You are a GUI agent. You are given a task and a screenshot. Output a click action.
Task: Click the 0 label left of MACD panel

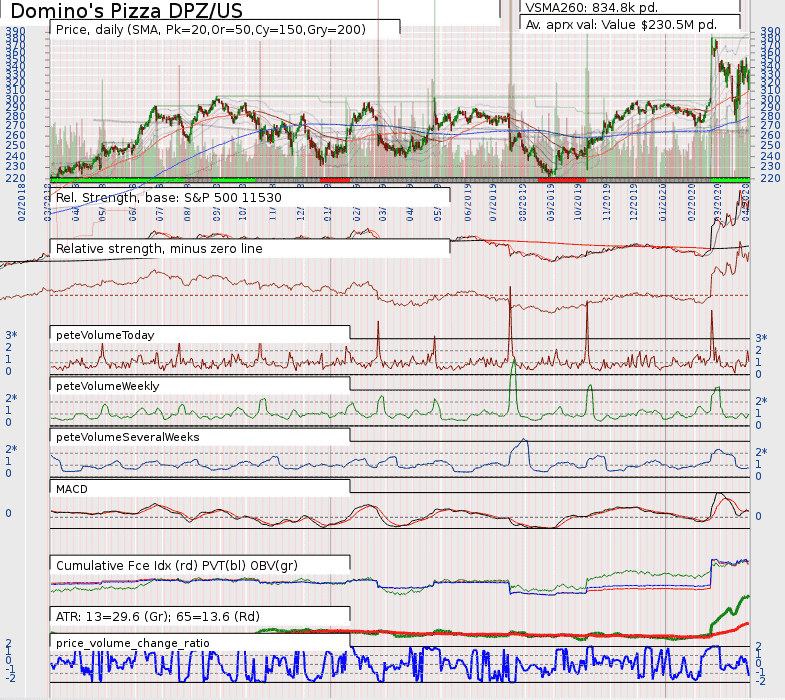pyautogui.click(x=9, y=513)
